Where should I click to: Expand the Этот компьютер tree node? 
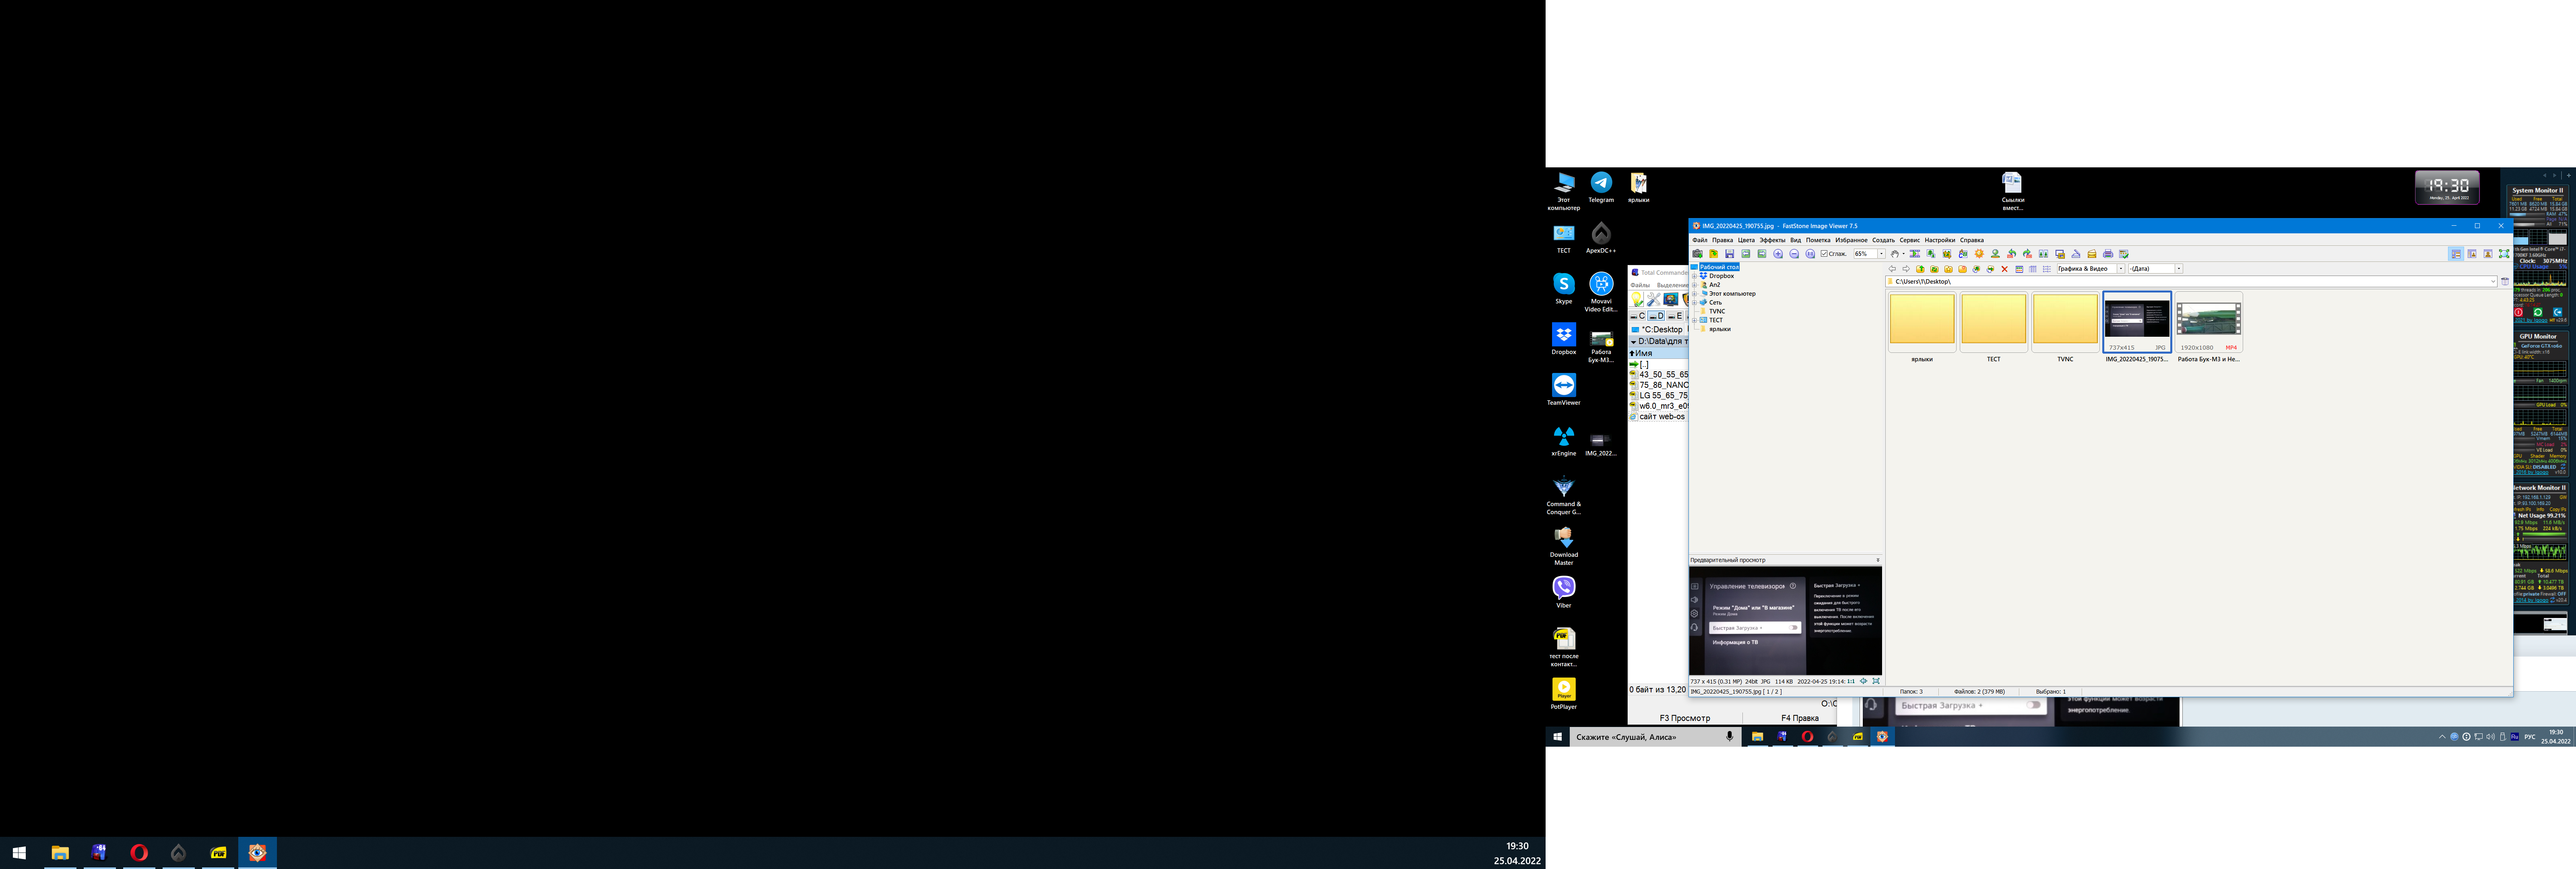(x=1695, y=294)
